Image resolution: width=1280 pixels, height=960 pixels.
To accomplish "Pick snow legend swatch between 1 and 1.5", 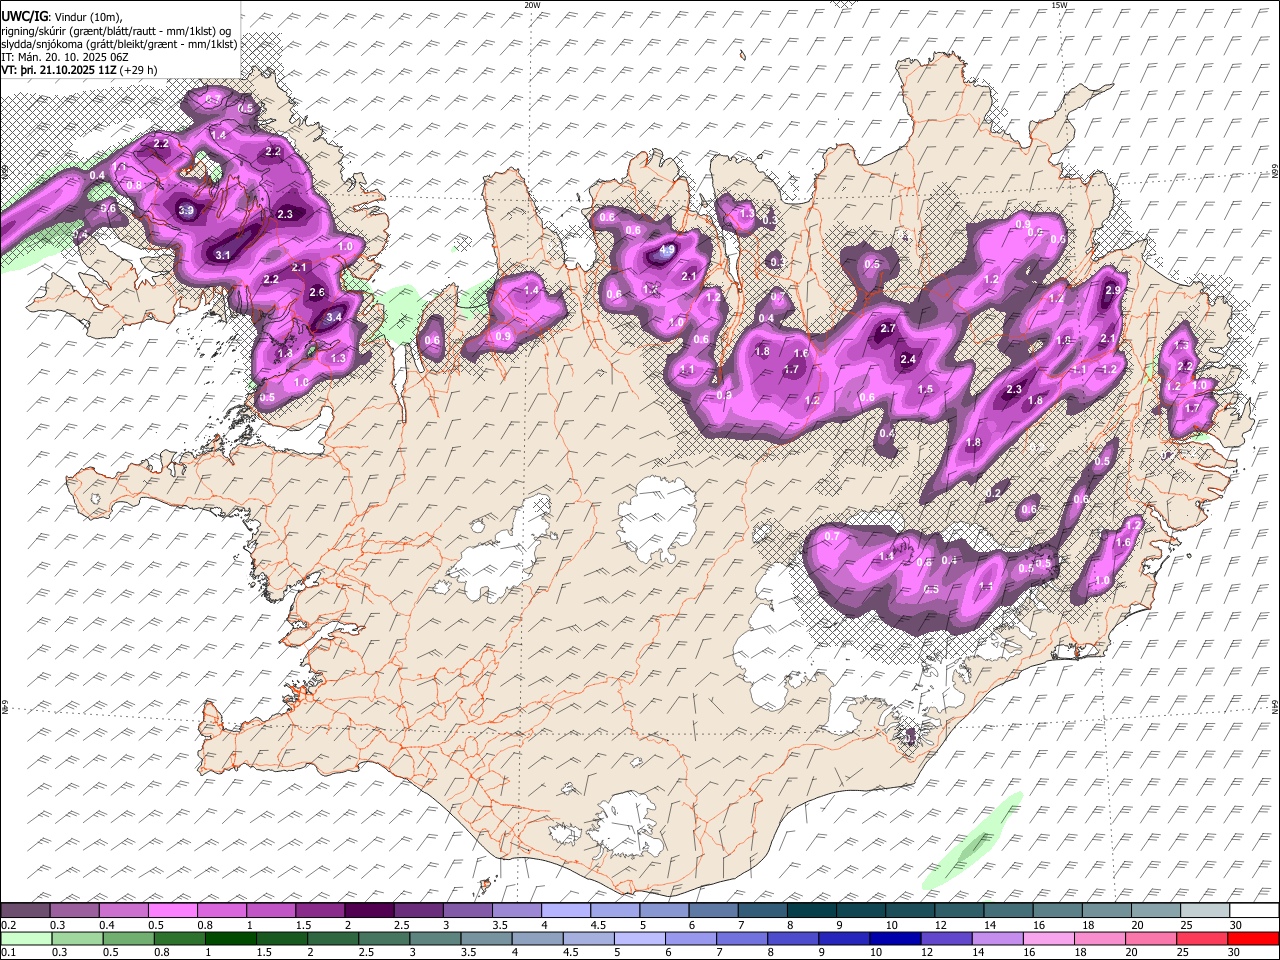I will [270, 910].
